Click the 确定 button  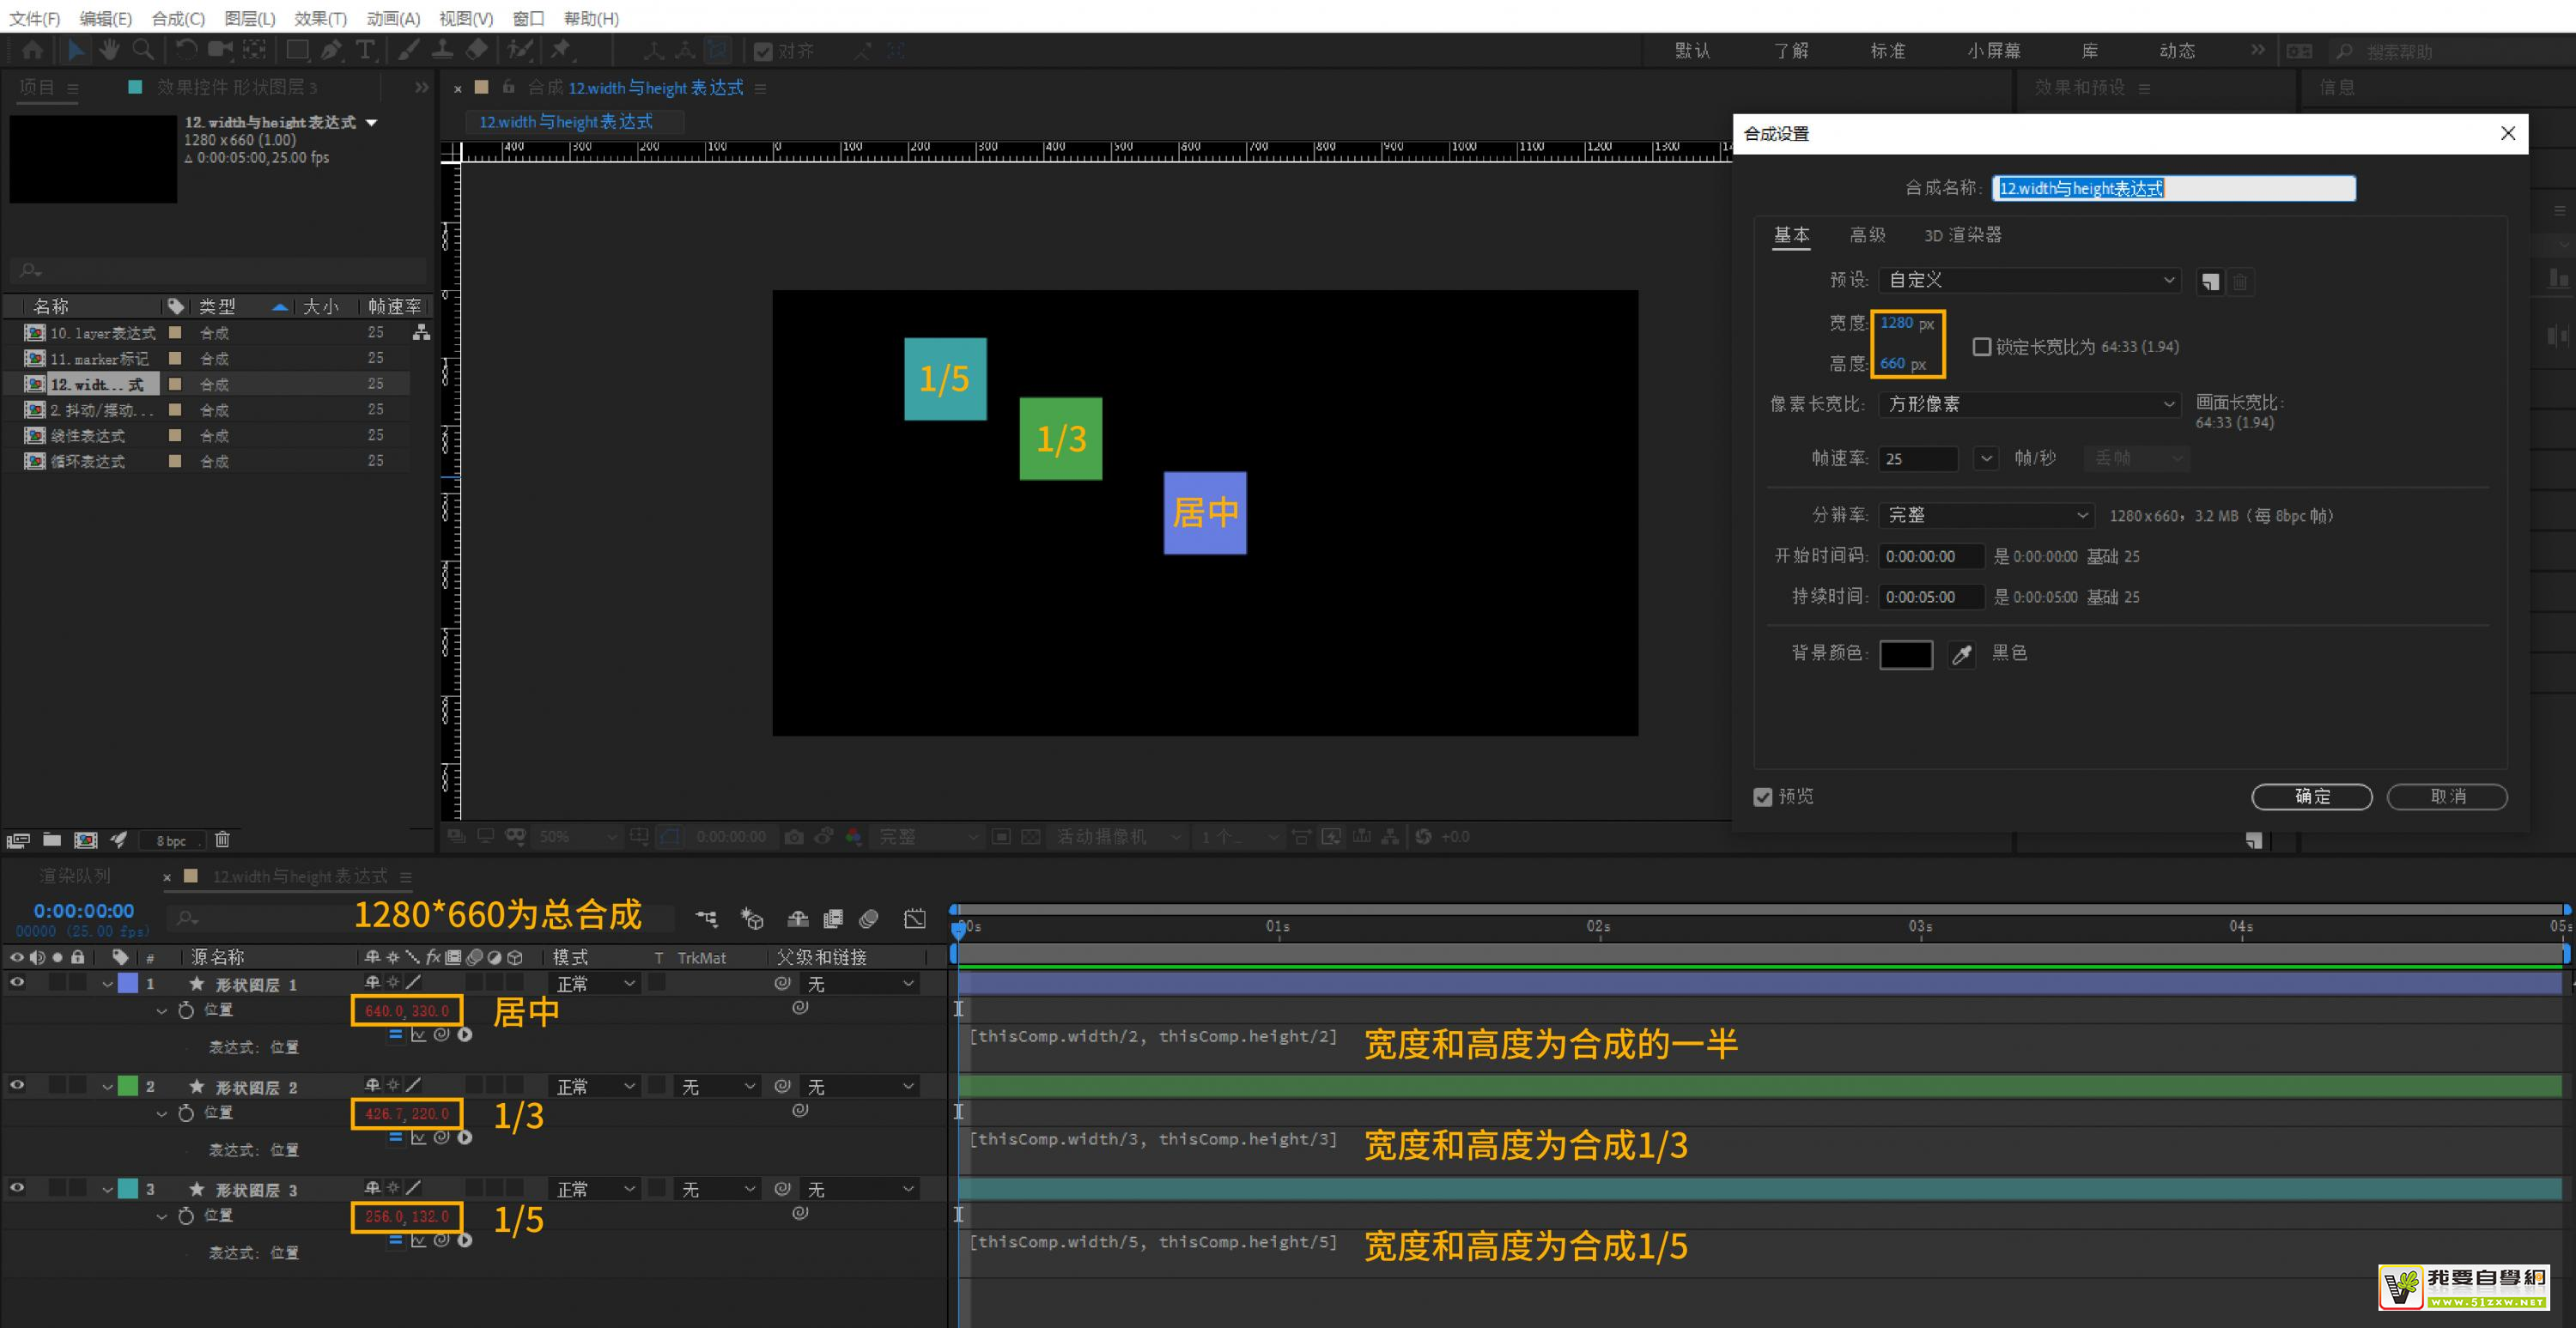point(2311,797)
